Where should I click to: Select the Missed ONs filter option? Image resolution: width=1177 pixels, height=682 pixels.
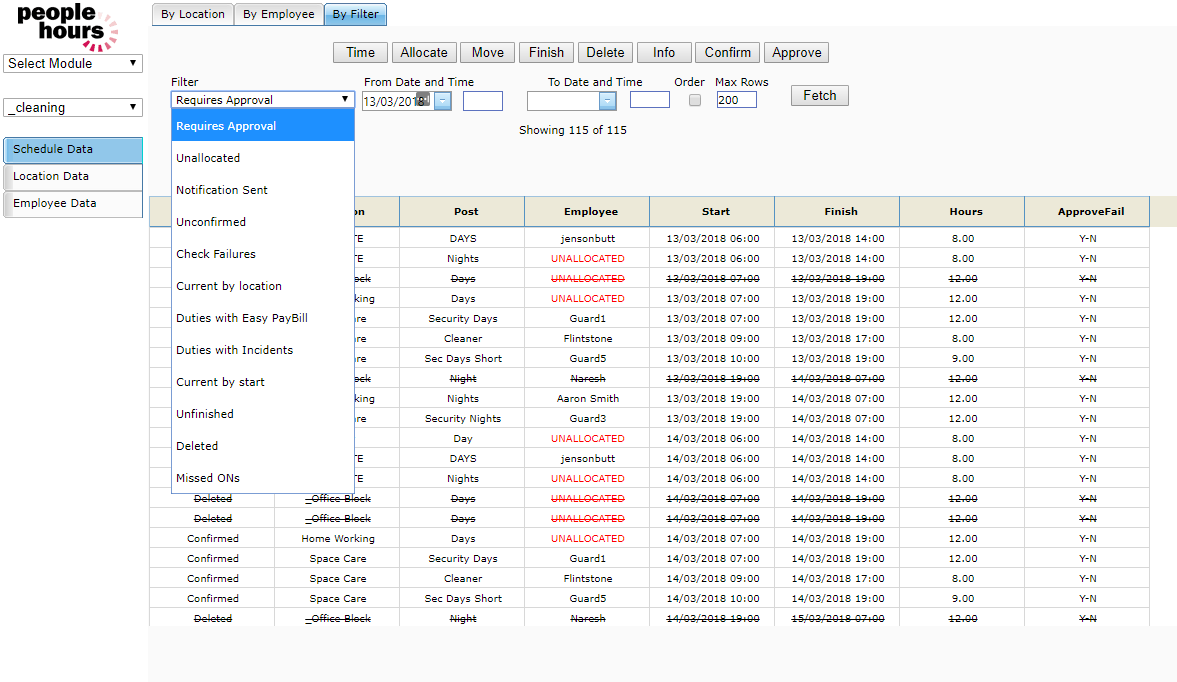pyautogui.click(x=208, y=478)
